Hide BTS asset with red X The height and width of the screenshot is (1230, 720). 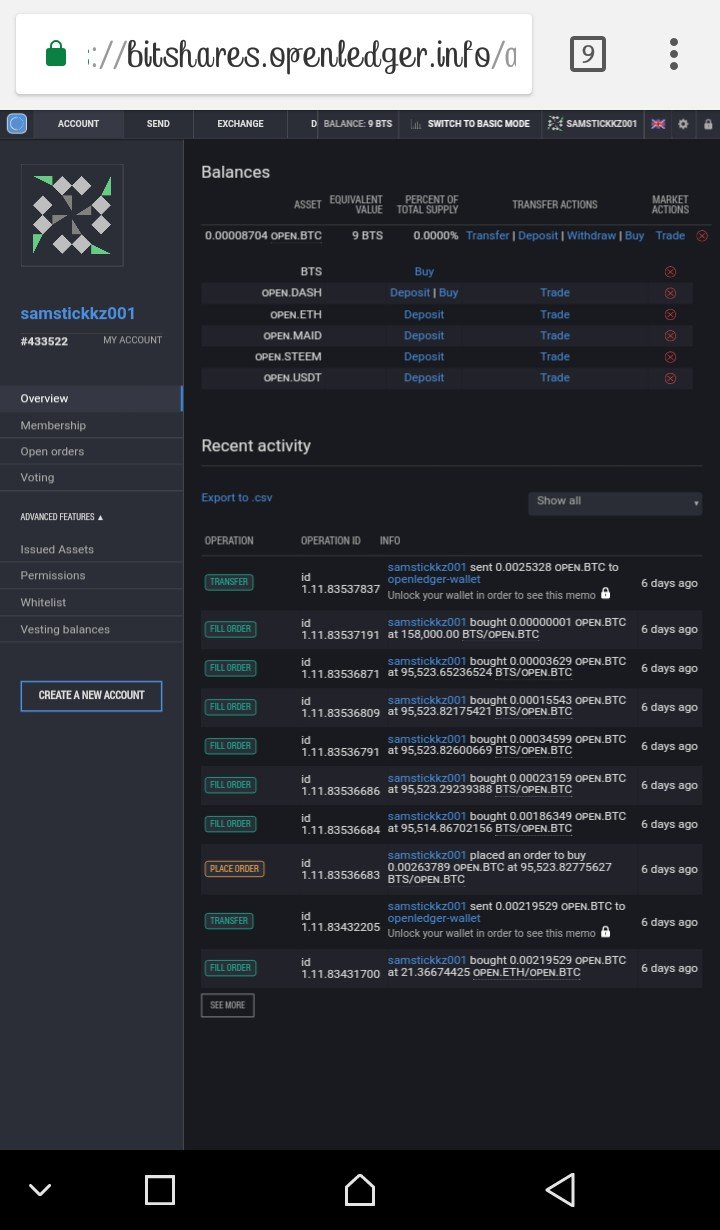click(670, 272)
